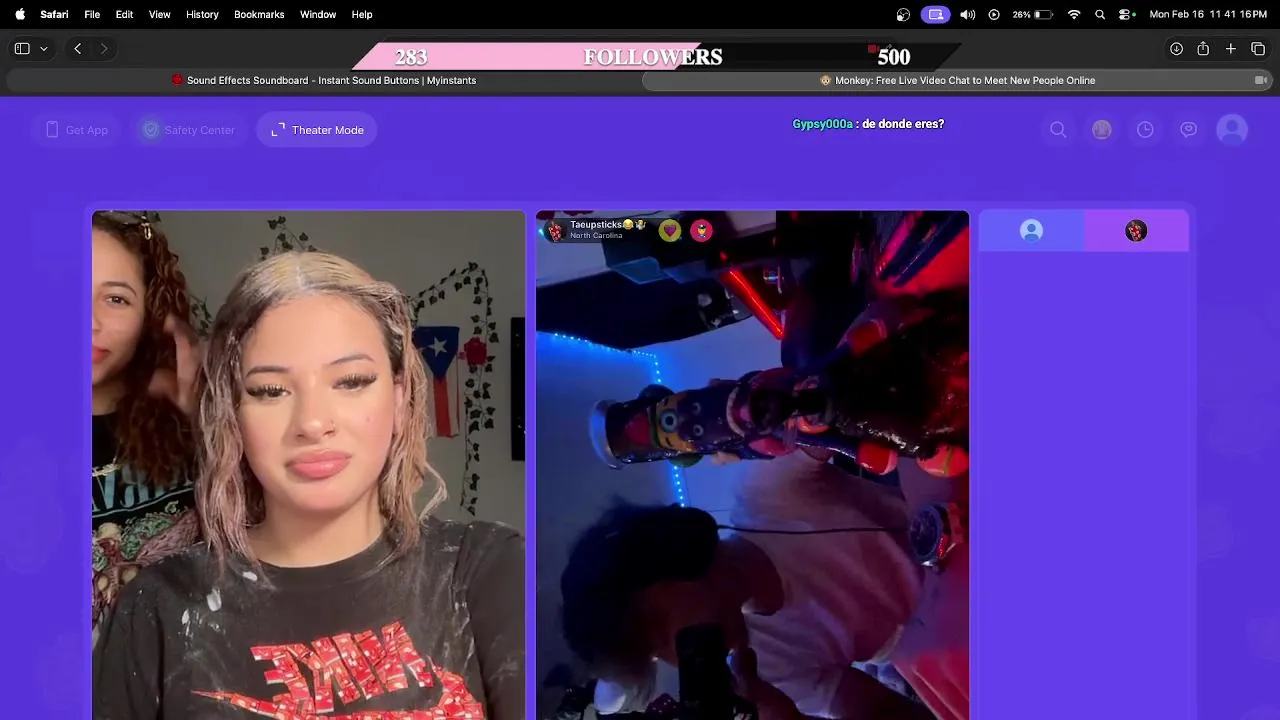Click the date and time display
Image resolution: width=1280 pixels, height=720 pixels.
pos(1208,14)
